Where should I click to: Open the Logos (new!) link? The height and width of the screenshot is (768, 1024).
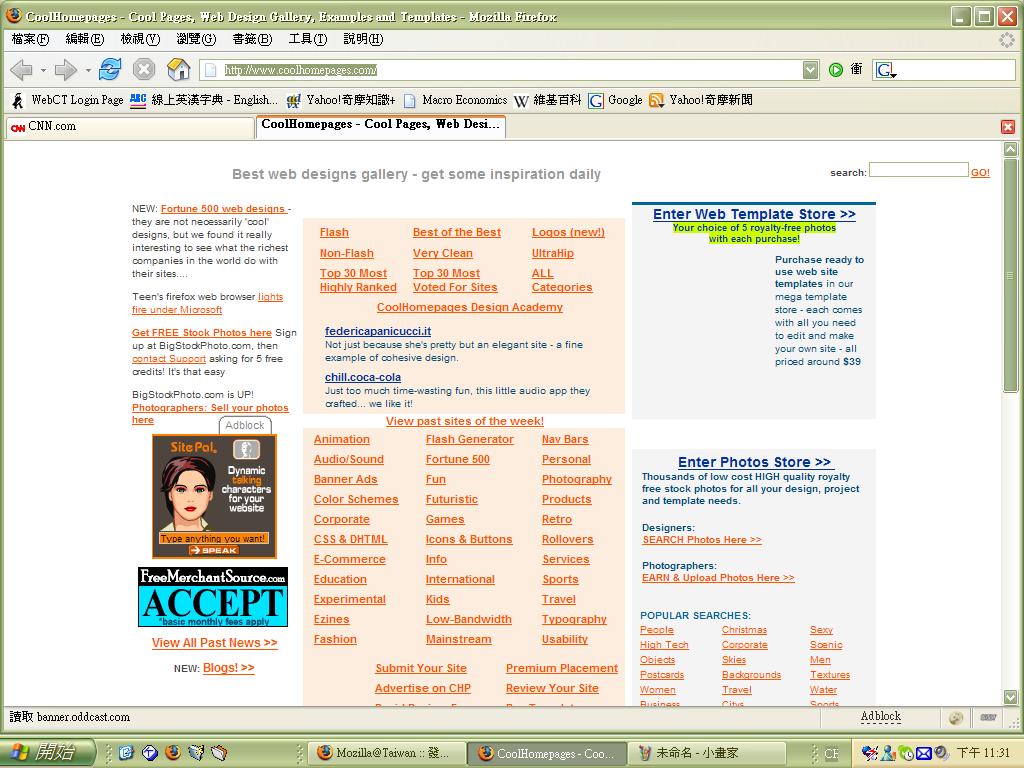[568, 232]
